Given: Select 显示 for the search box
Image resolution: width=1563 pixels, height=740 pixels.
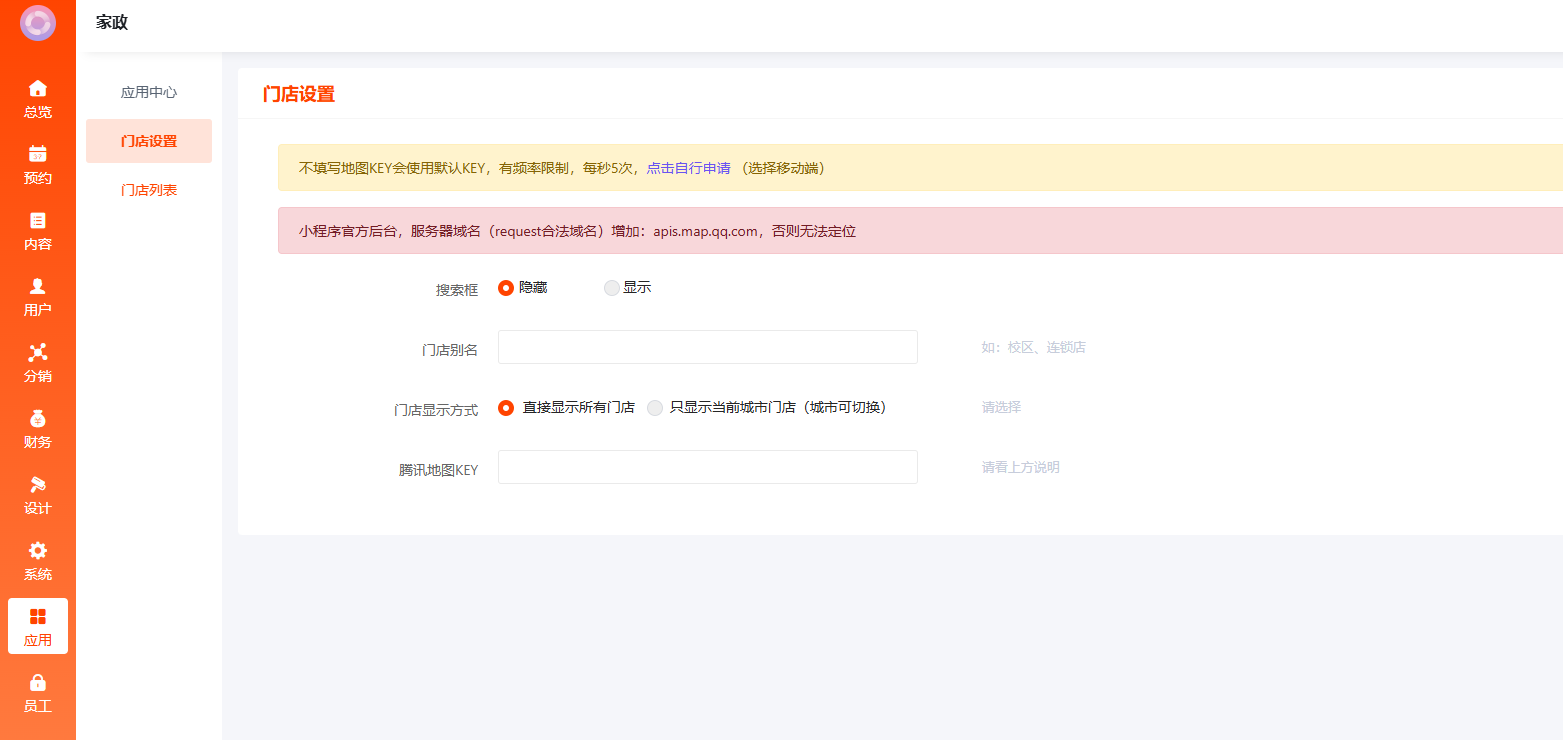Looking at the screenshot, I should (612, 288).
